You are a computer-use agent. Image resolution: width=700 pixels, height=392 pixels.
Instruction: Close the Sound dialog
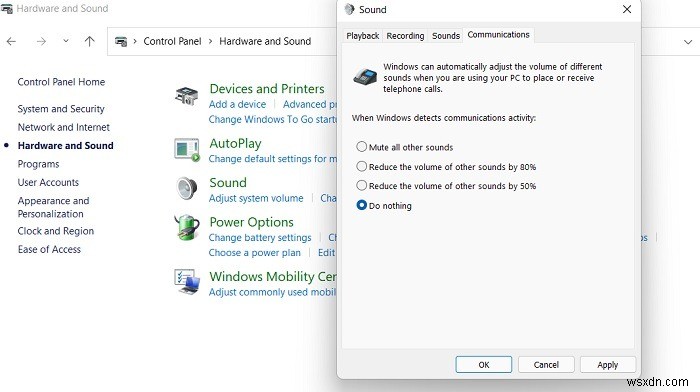[627, 9]
